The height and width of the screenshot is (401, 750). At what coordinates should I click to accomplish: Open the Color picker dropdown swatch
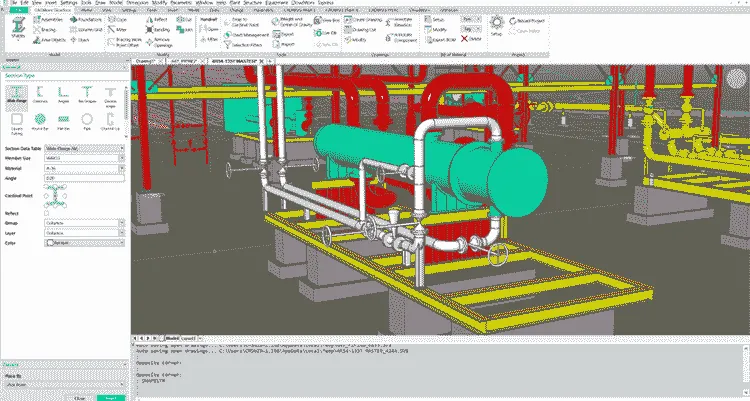click(84, 243)
